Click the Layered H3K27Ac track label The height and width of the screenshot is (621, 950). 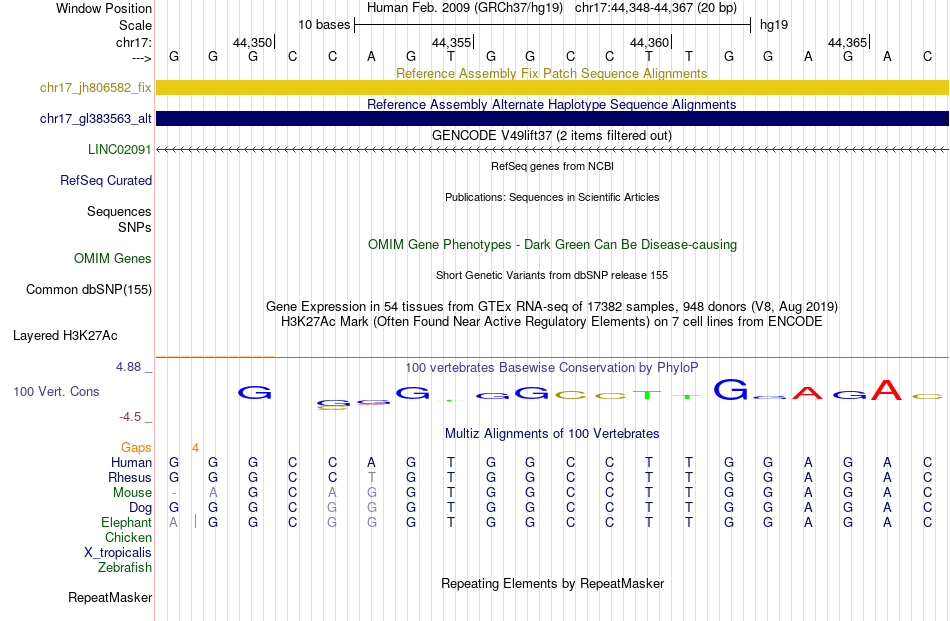coord(65,335)
